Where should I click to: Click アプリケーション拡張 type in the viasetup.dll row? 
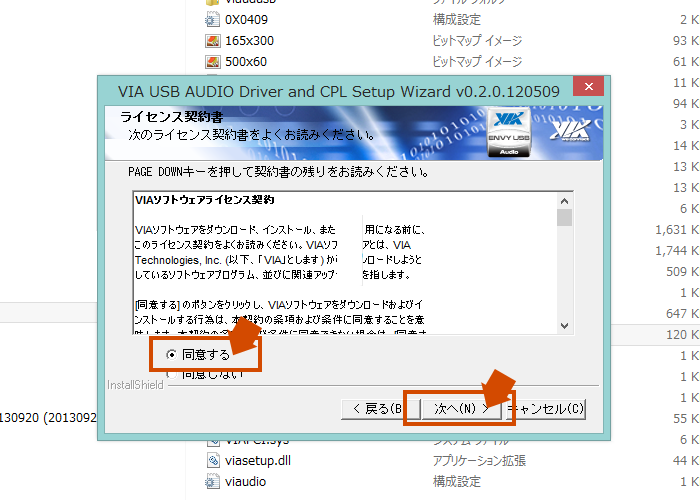(x=479, y=460)
